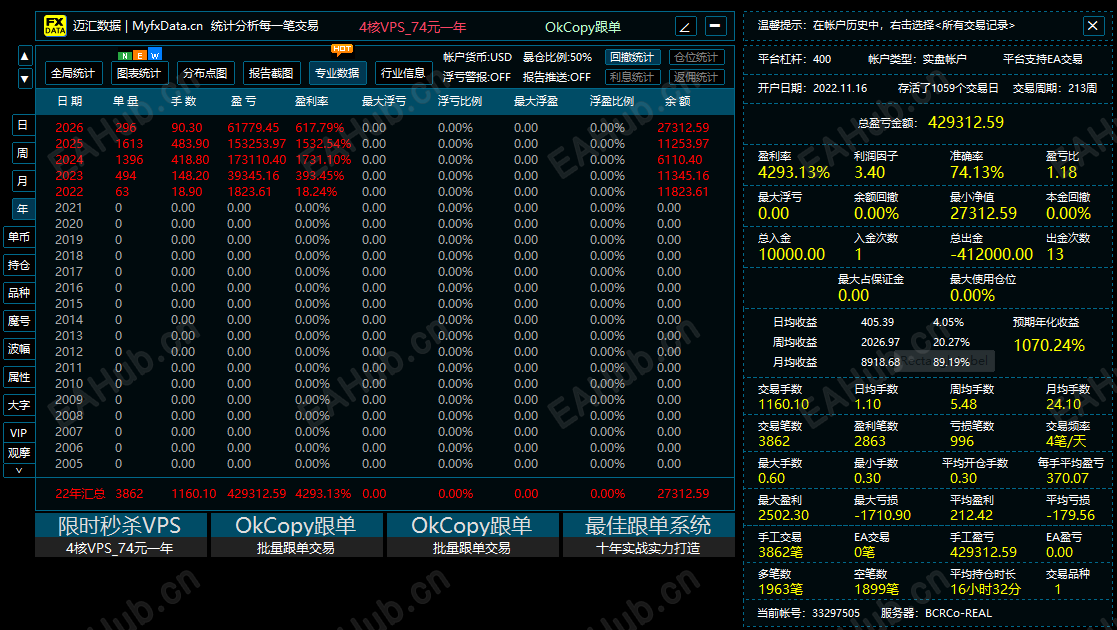The image size is (1117, 630).
Task: Open OkCopy跟单 banner beside 限时秒杀VPS
Action: (x=296, y=535)
